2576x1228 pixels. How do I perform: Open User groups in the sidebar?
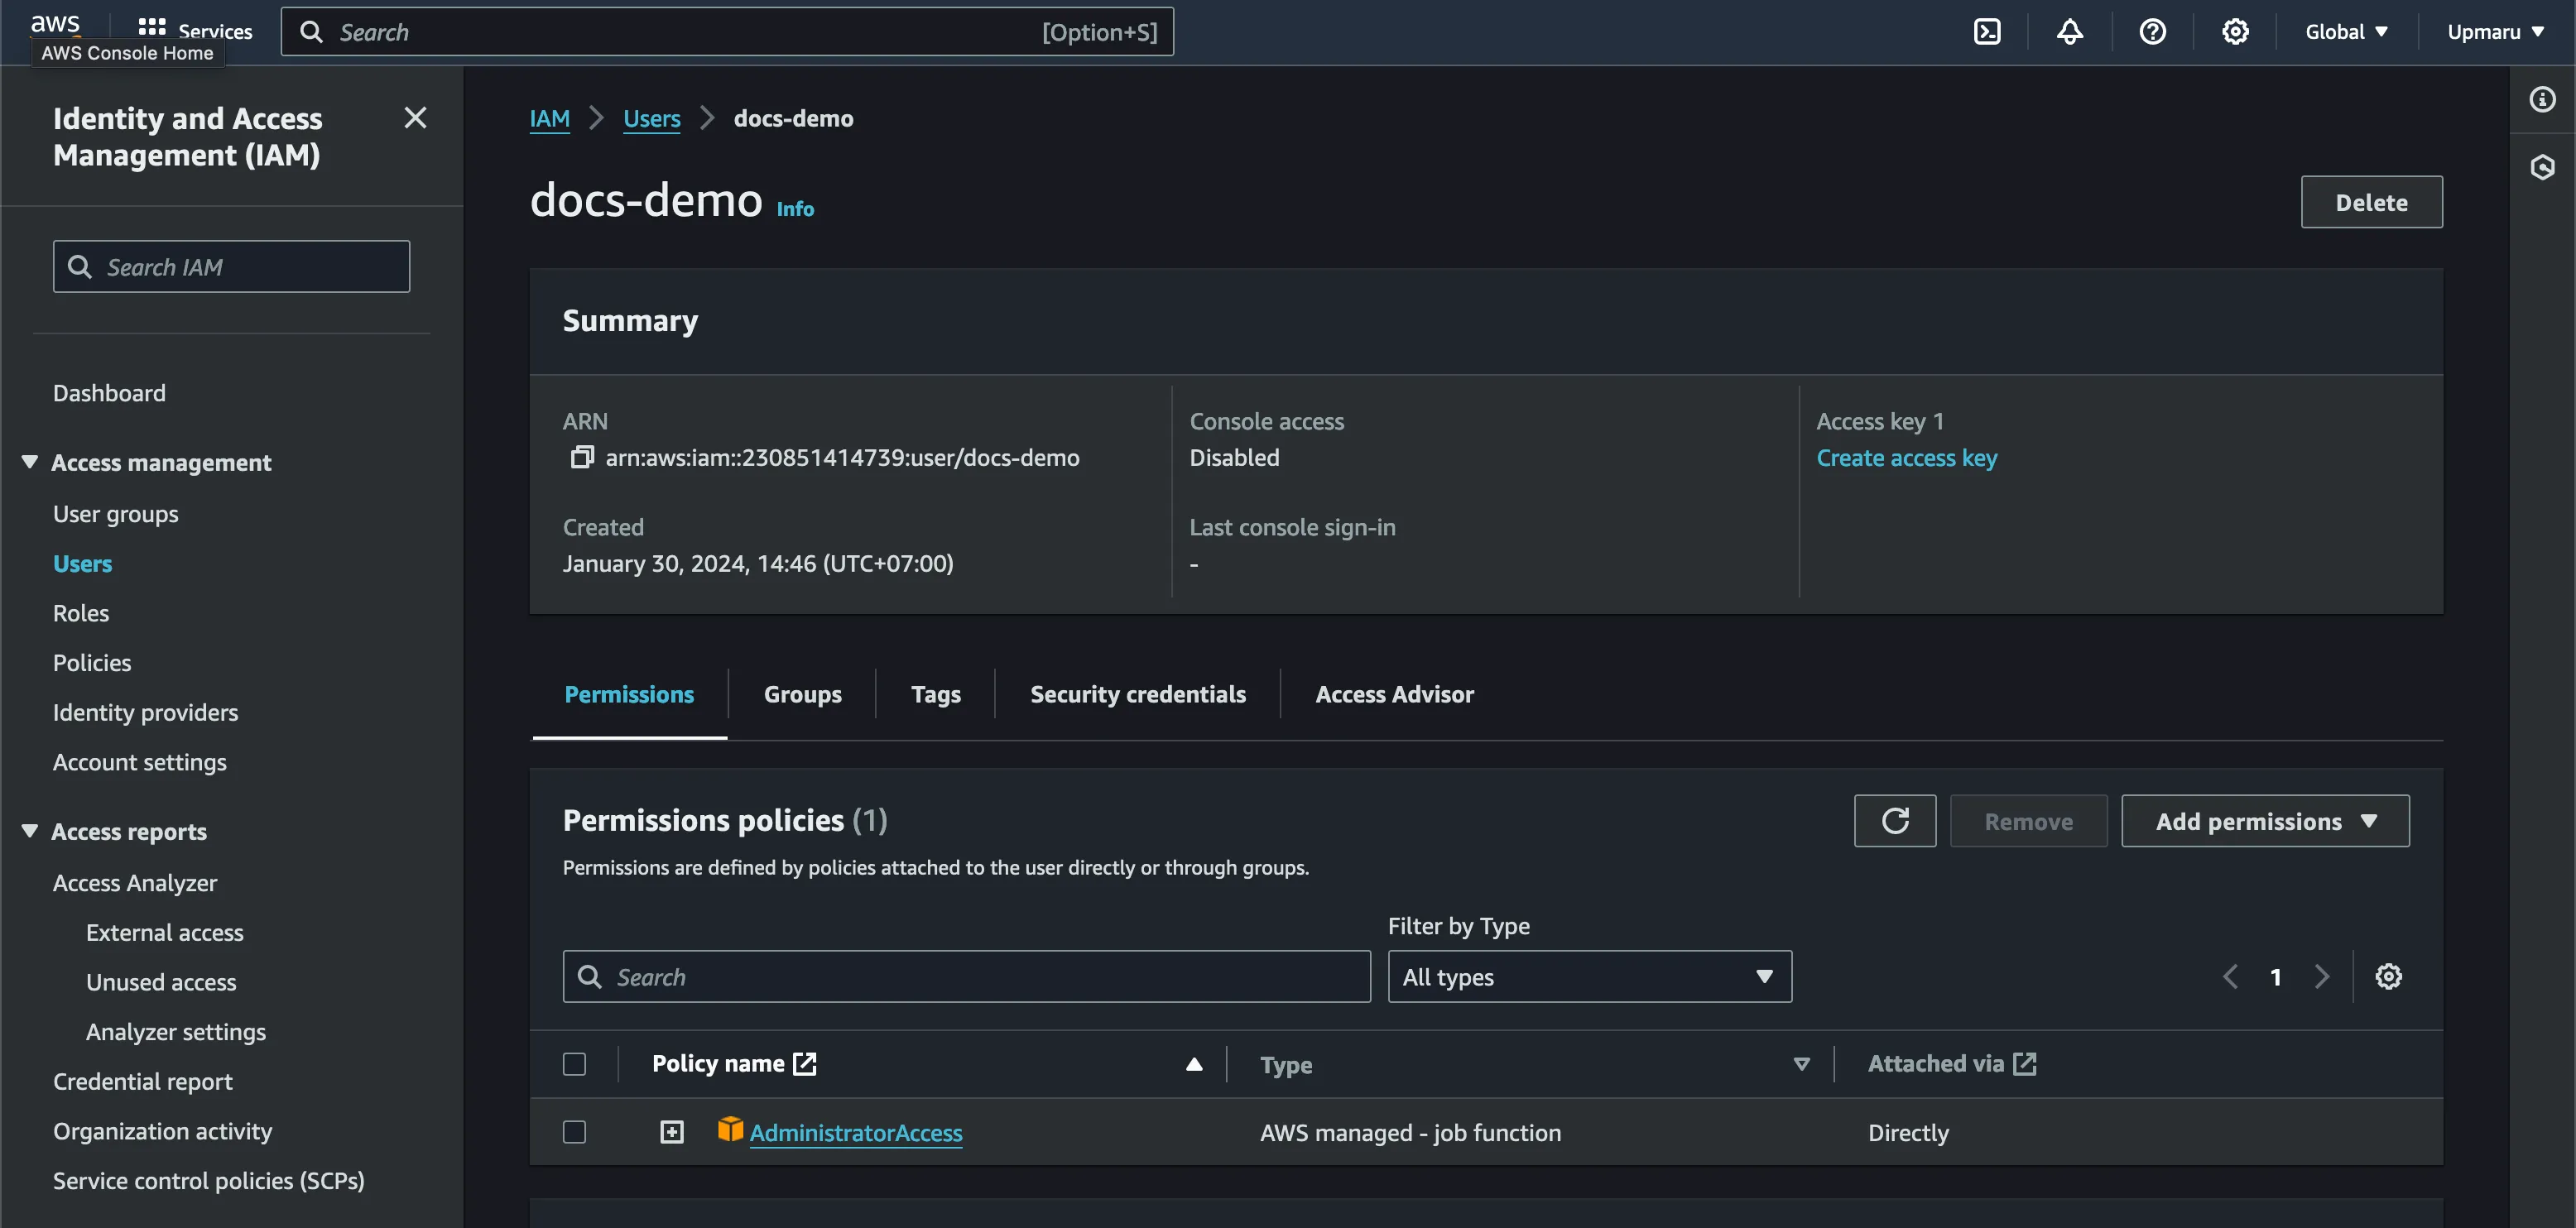(116, 513)
